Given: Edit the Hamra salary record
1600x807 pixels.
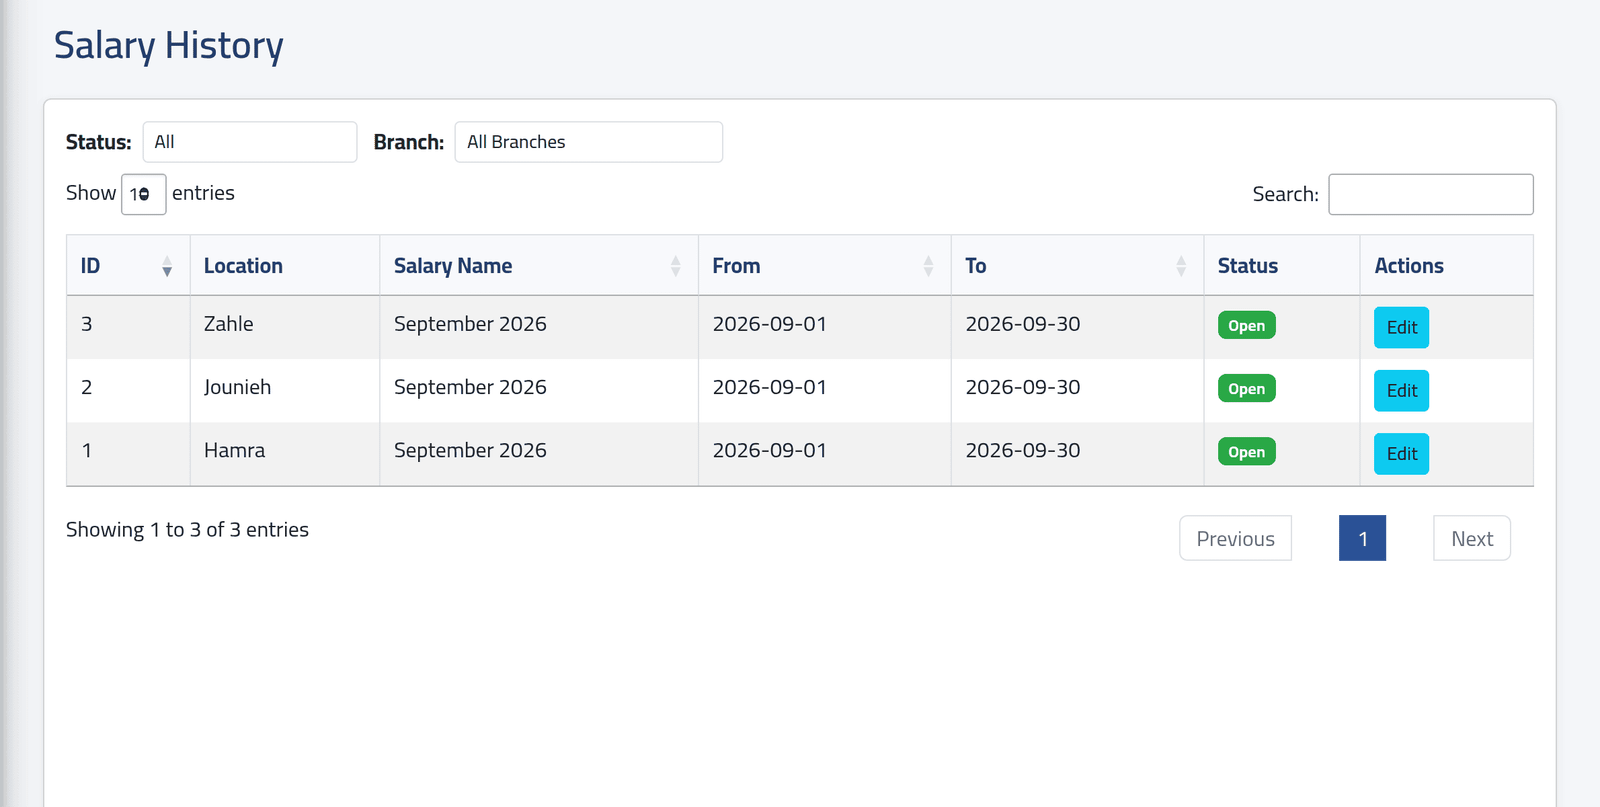Looking at the screenshot, I should [1401, 453].
